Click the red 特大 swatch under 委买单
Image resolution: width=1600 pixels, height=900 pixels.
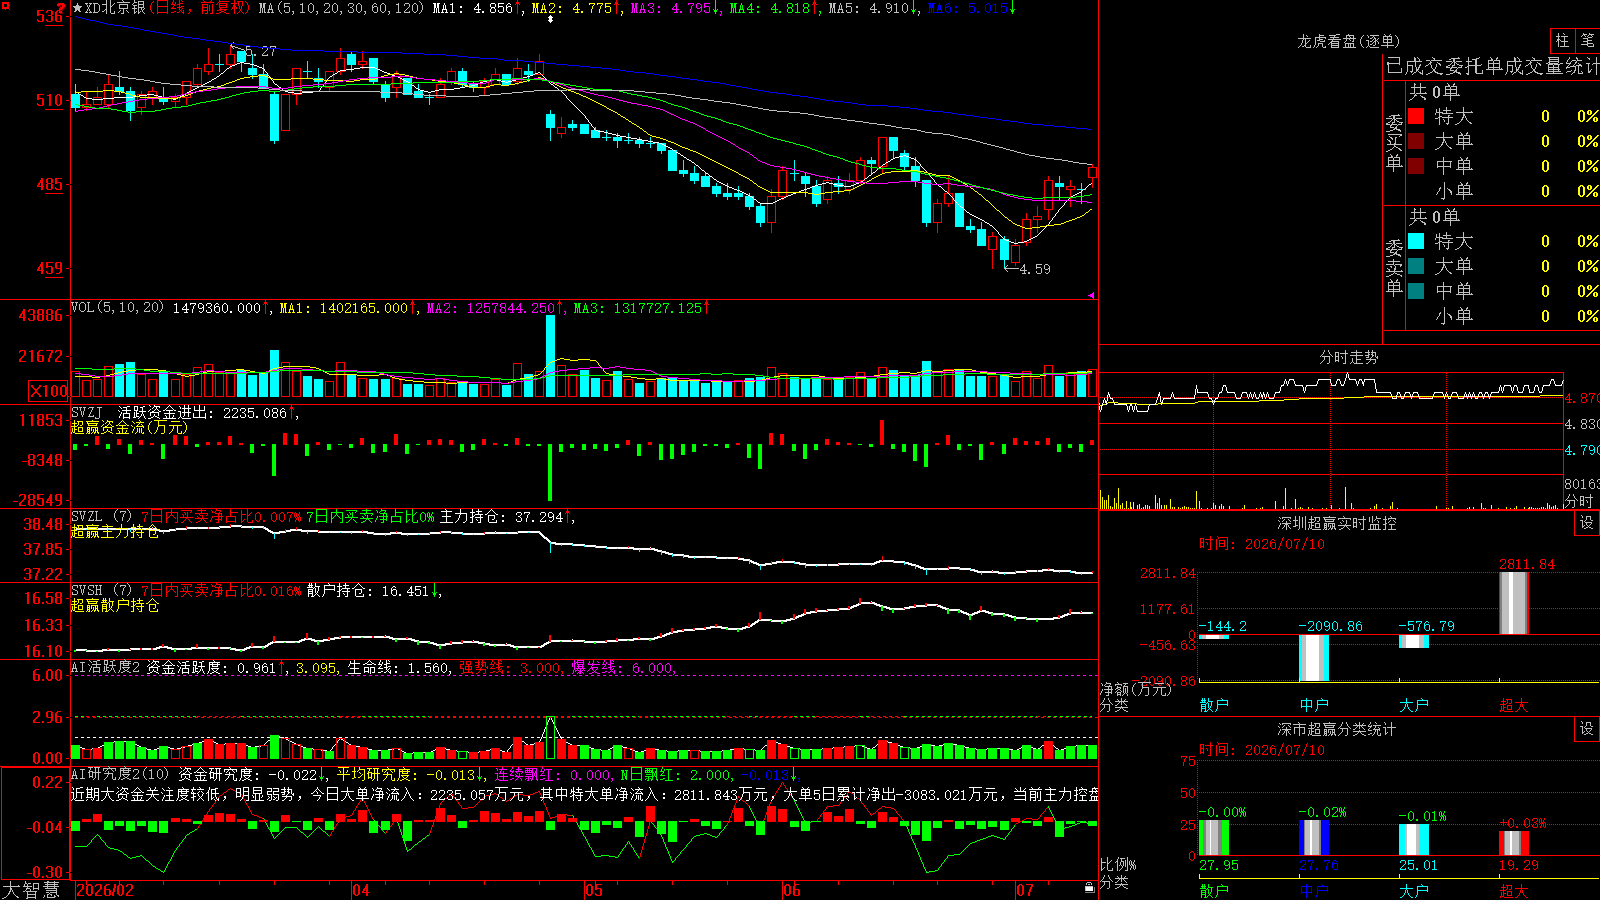1416,116
